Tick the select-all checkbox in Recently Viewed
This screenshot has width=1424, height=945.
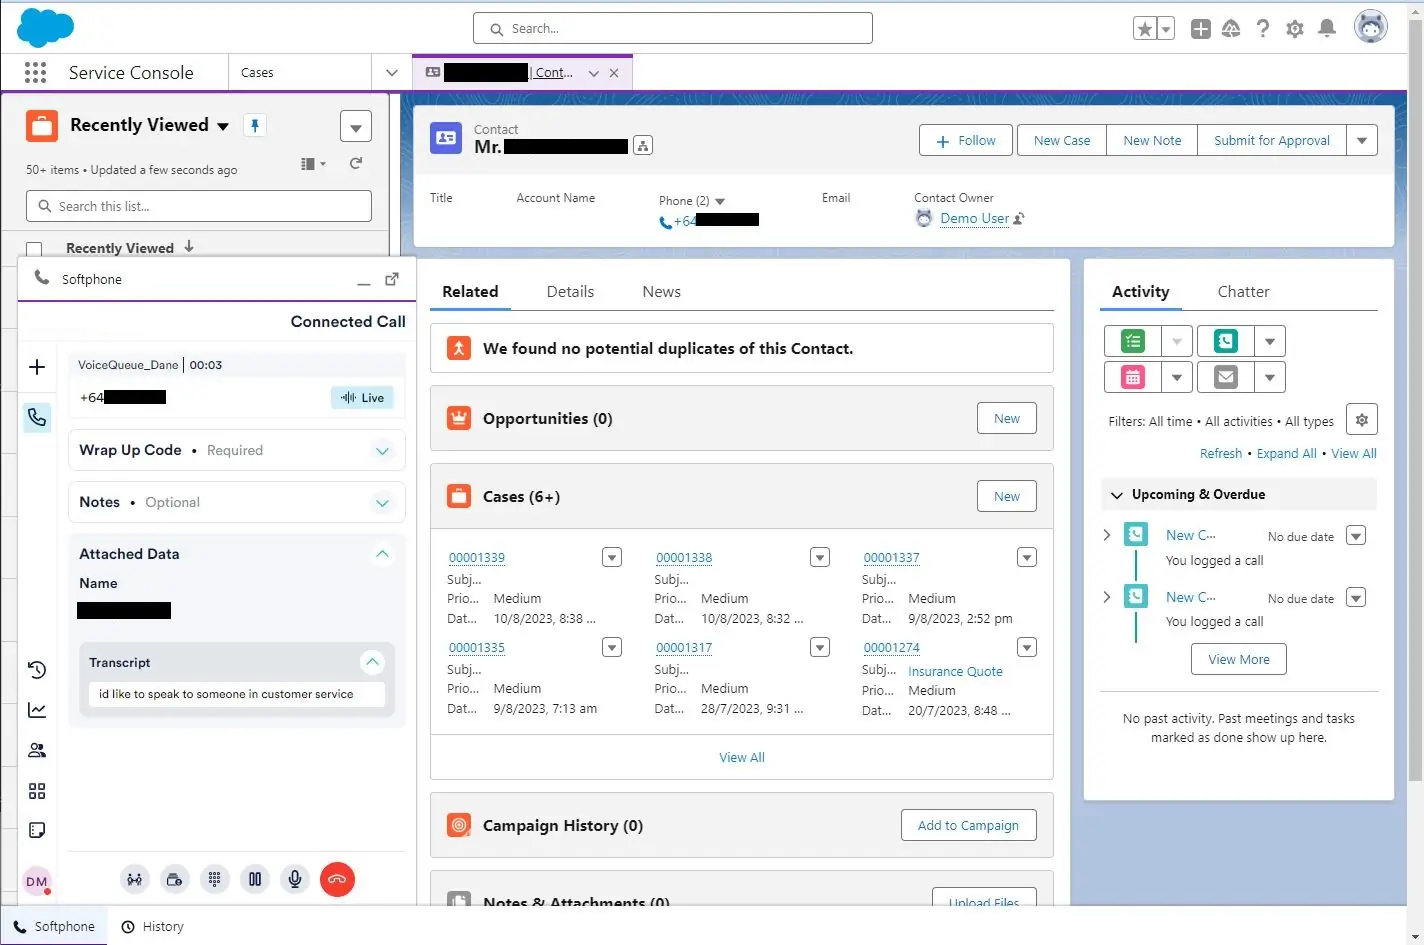[x=35, y=249]
